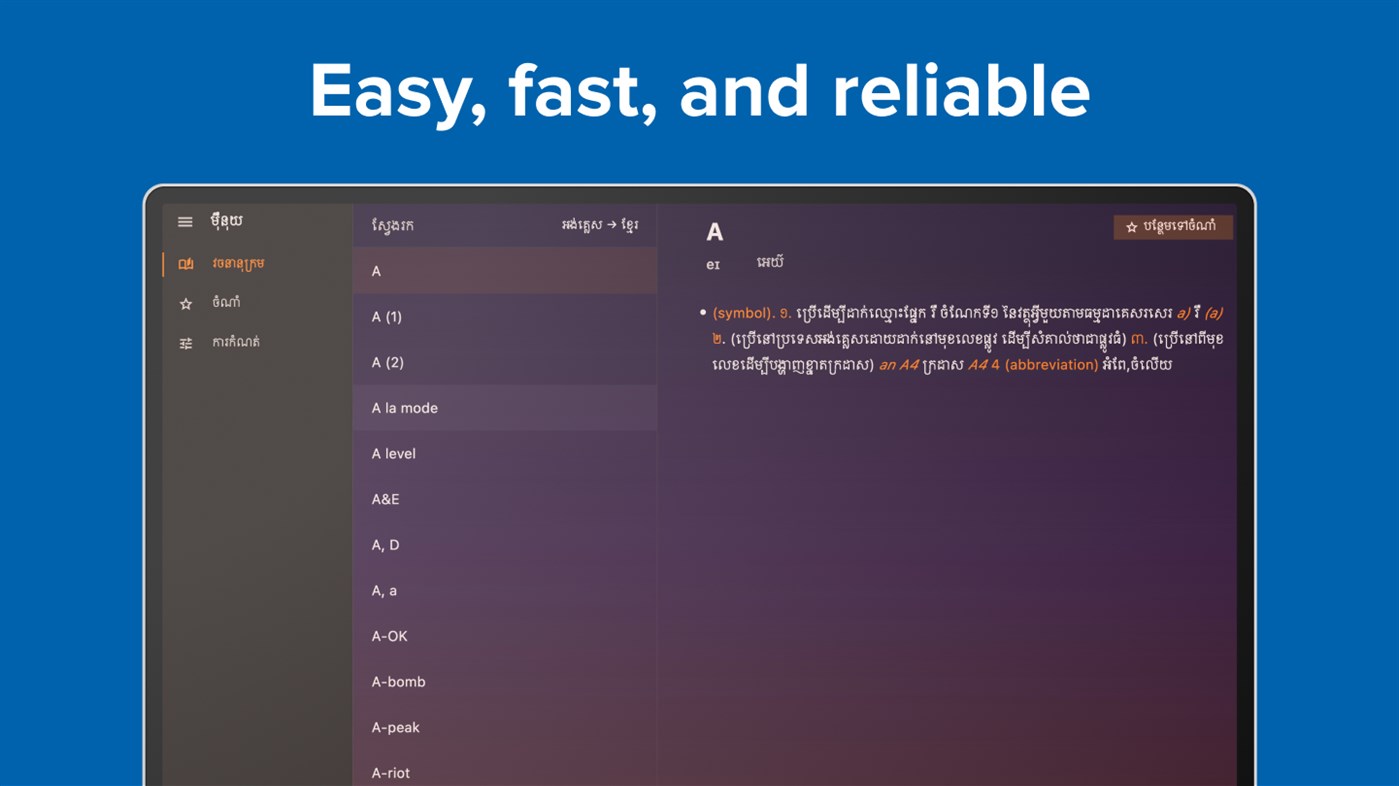Open the អង់គ្លេស → ខ្មែរ language selector
This screenshot has height=786, width=1399.
click(x=601, y=225)
